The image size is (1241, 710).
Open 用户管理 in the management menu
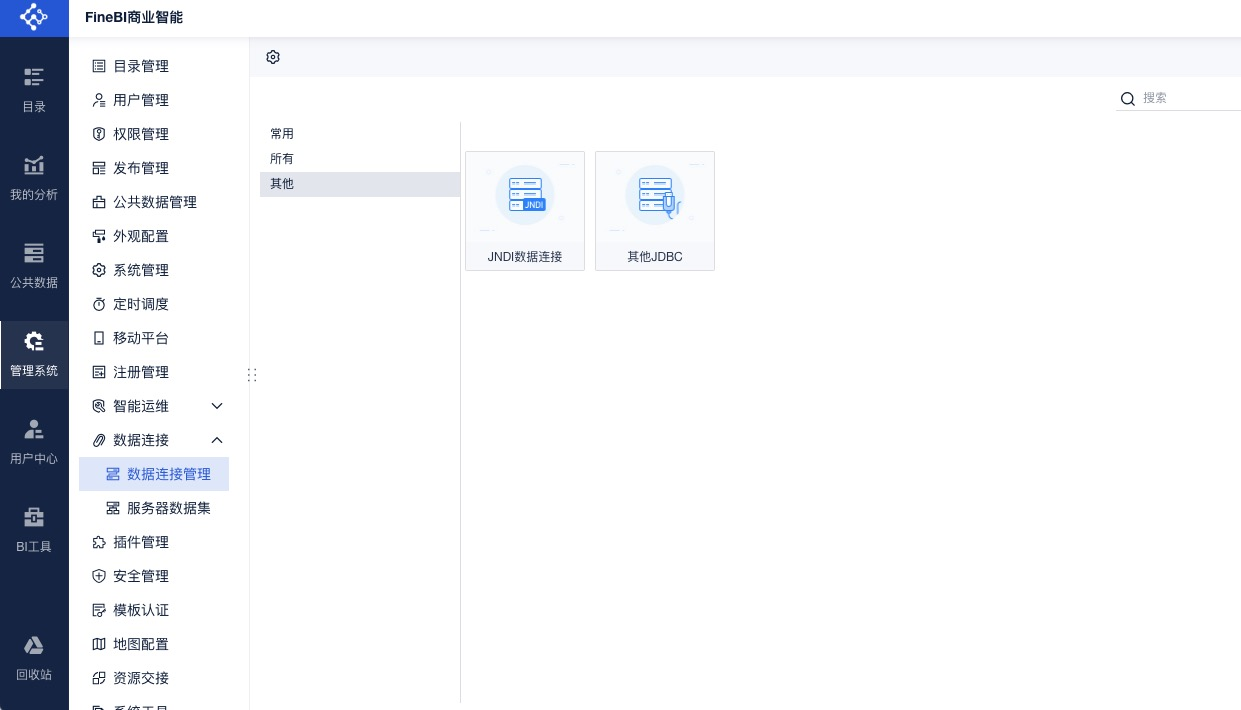141,100
